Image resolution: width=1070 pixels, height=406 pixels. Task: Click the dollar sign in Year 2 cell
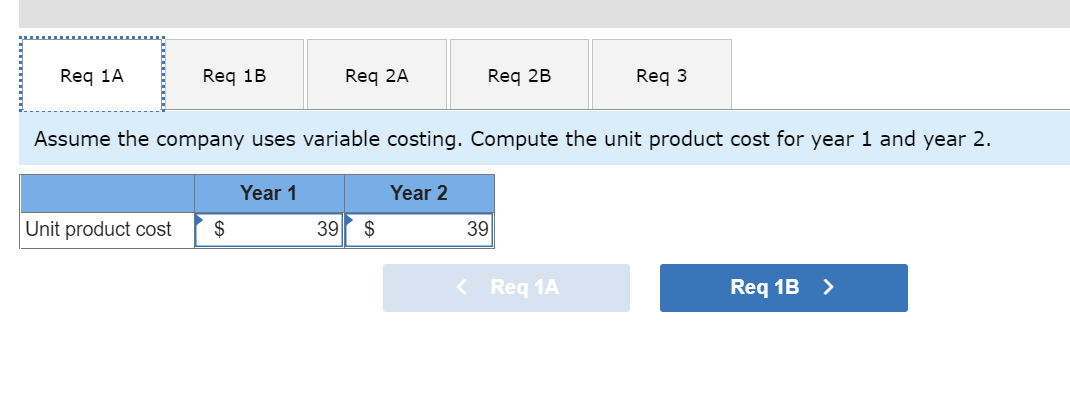tap(368, 229)
